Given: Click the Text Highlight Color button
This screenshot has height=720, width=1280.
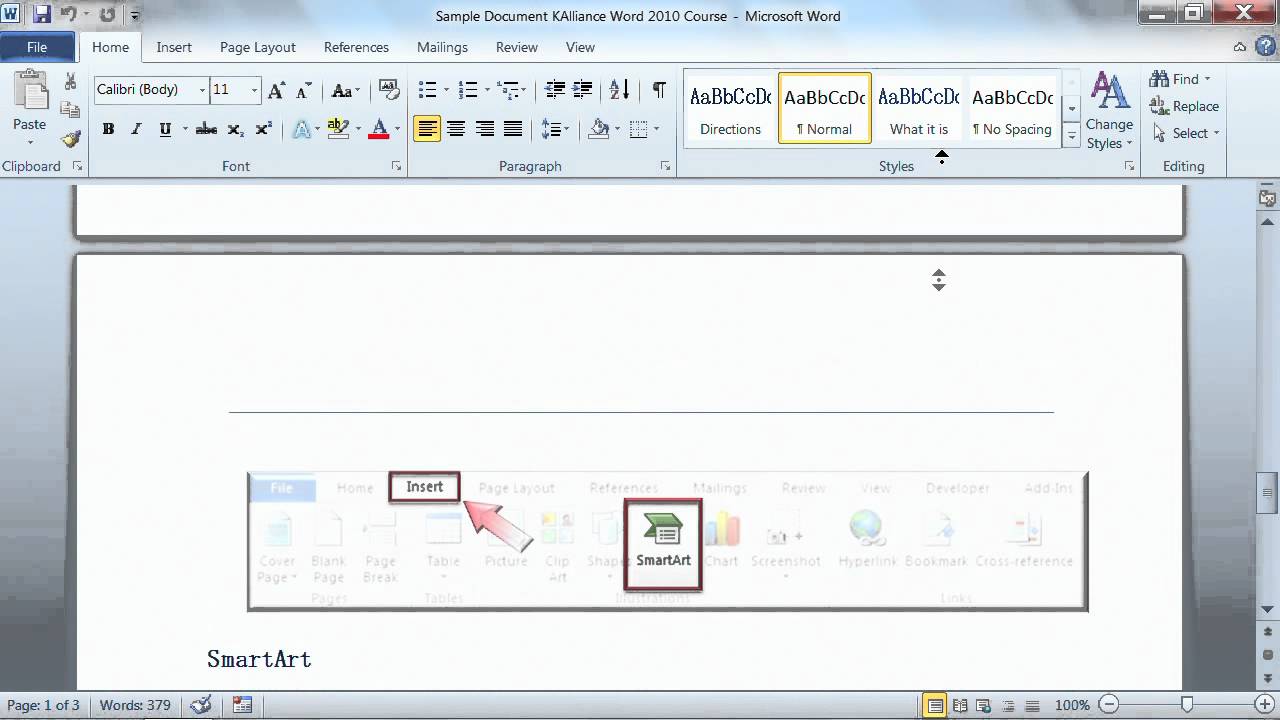Looking at the screenshot, I should [337, 129].
